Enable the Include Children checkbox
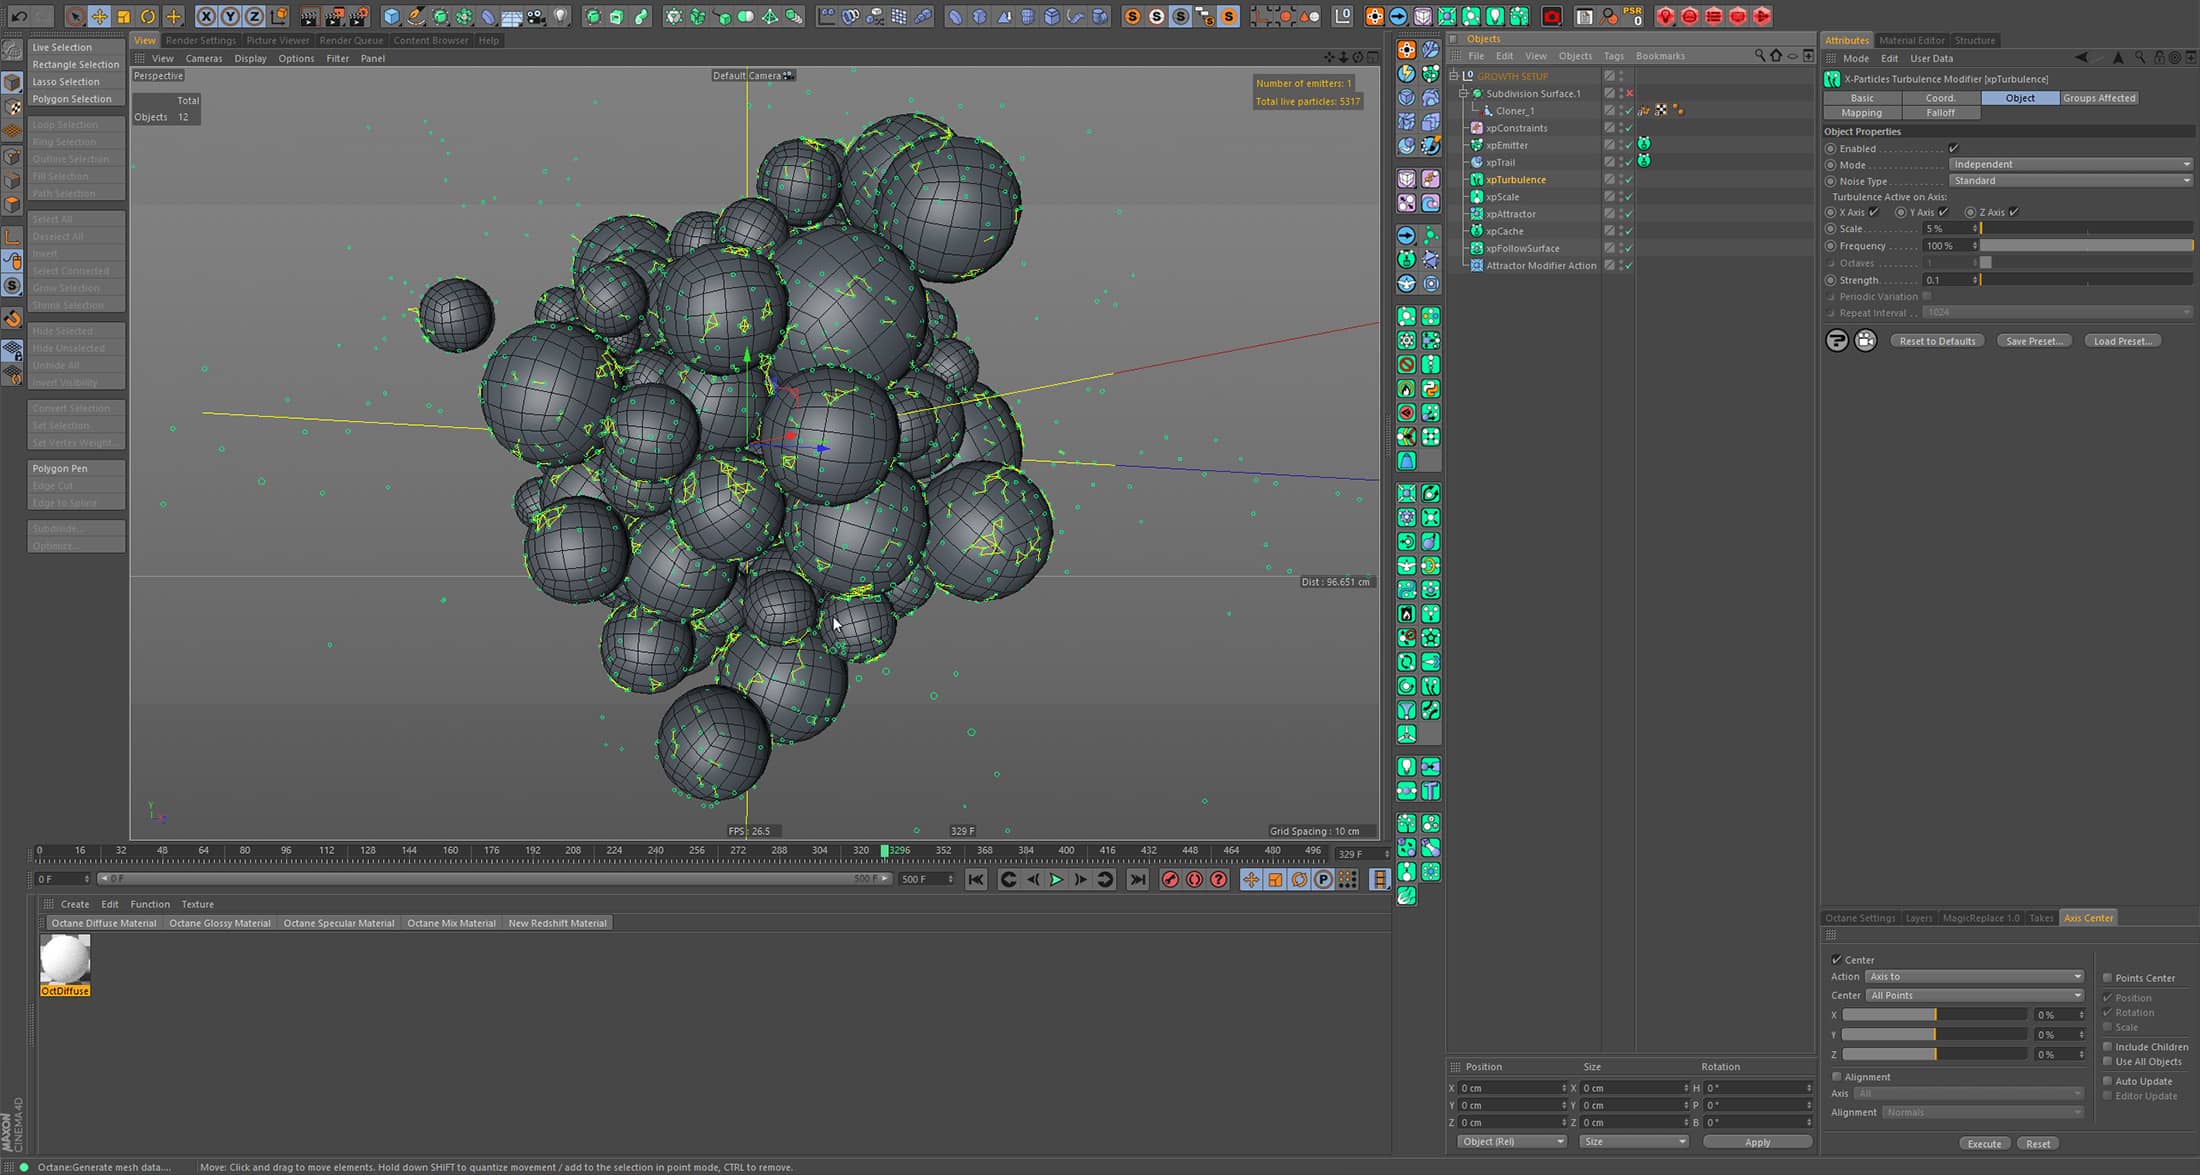 point(2107,1047)
